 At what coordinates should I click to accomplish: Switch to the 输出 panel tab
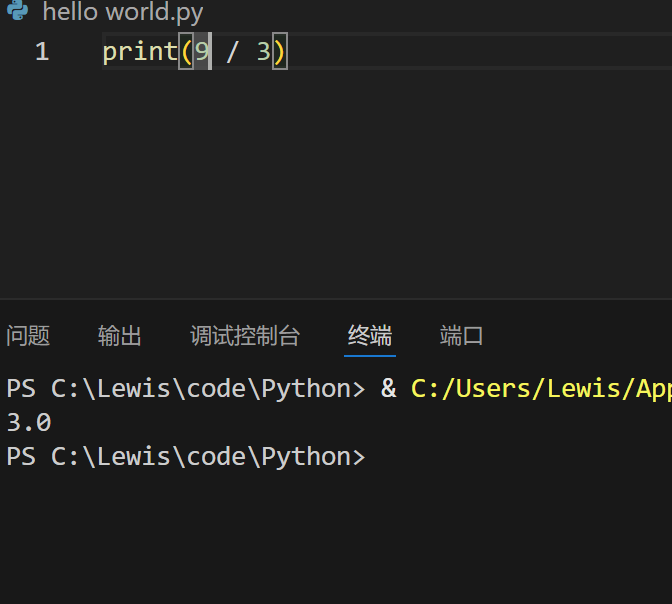[120, 336]
